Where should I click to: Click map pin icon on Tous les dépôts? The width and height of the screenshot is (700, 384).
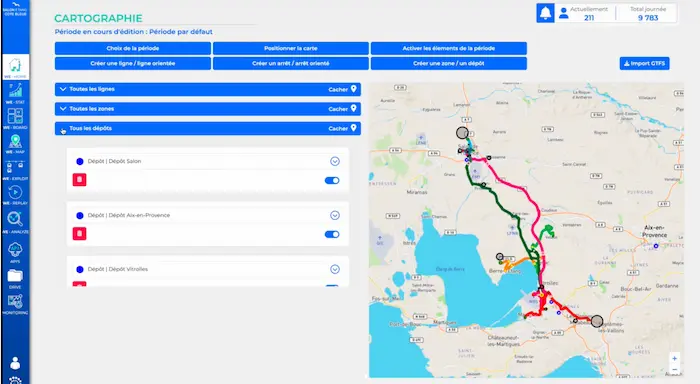pos(354,128)
